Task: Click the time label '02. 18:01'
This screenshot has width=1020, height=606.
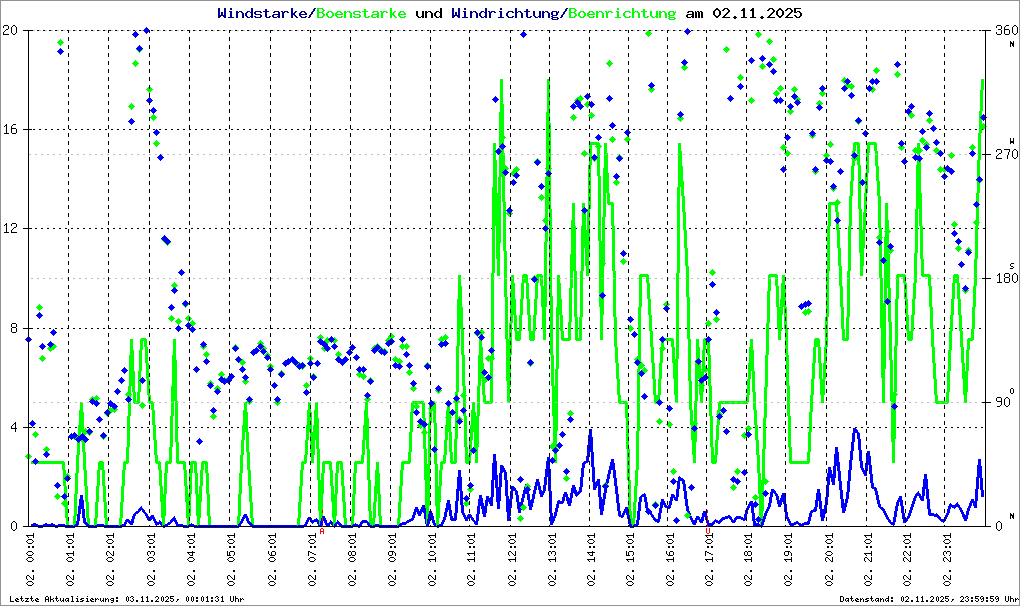Action: tap(749, 560)
